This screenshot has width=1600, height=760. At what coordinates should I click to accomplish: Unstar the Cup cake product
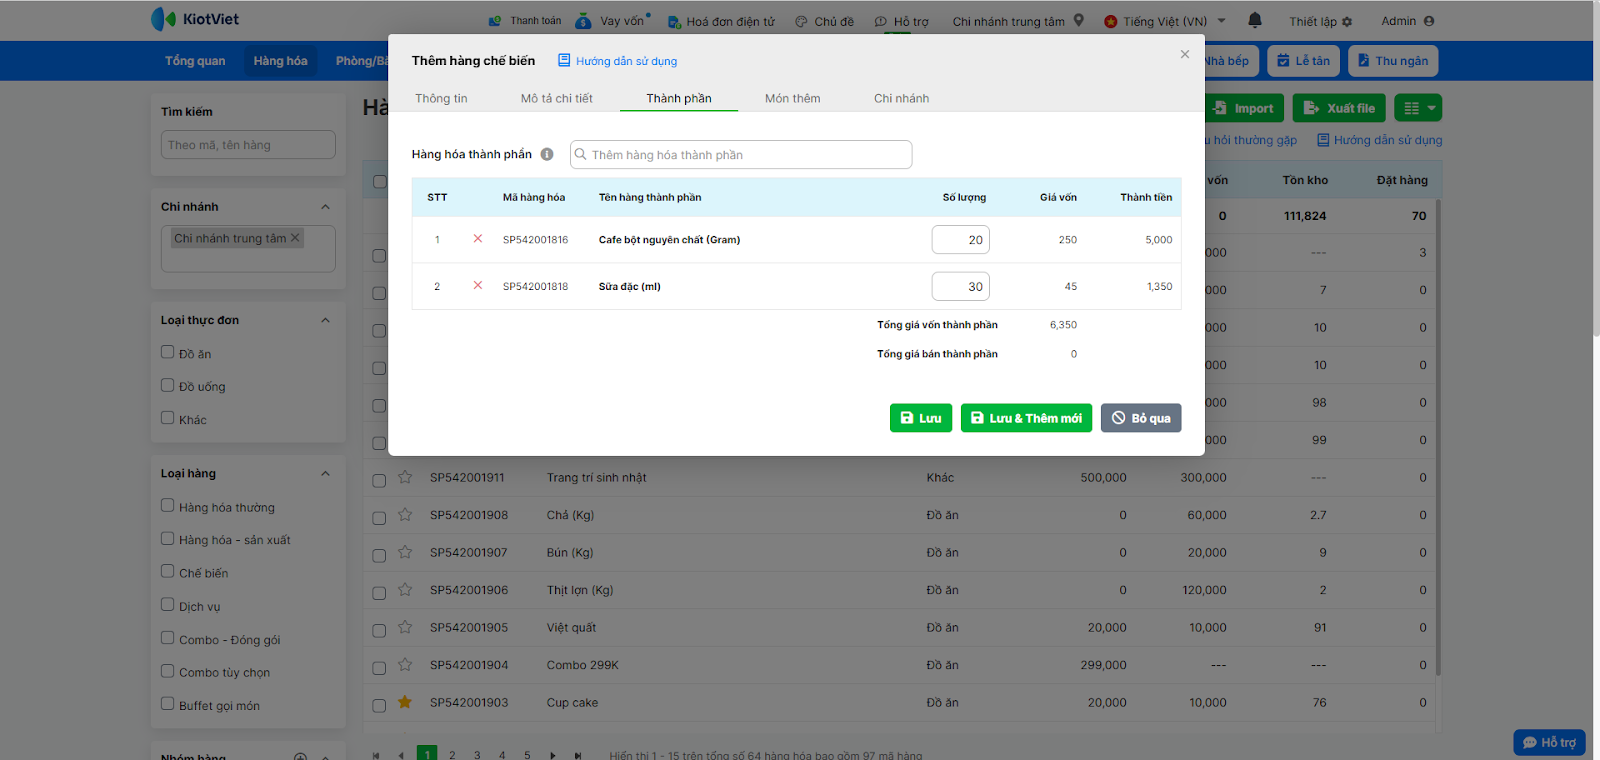[405, 702]
